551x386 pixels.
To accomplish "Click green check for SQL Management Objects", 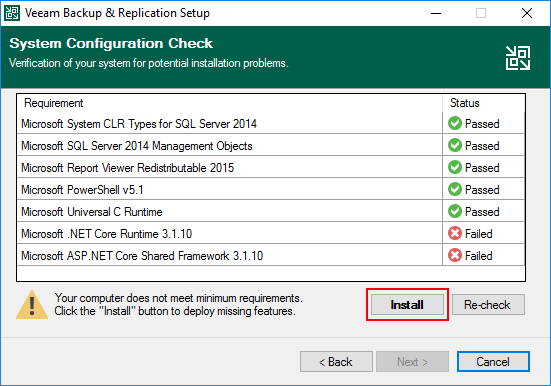I will coord(455,145).
